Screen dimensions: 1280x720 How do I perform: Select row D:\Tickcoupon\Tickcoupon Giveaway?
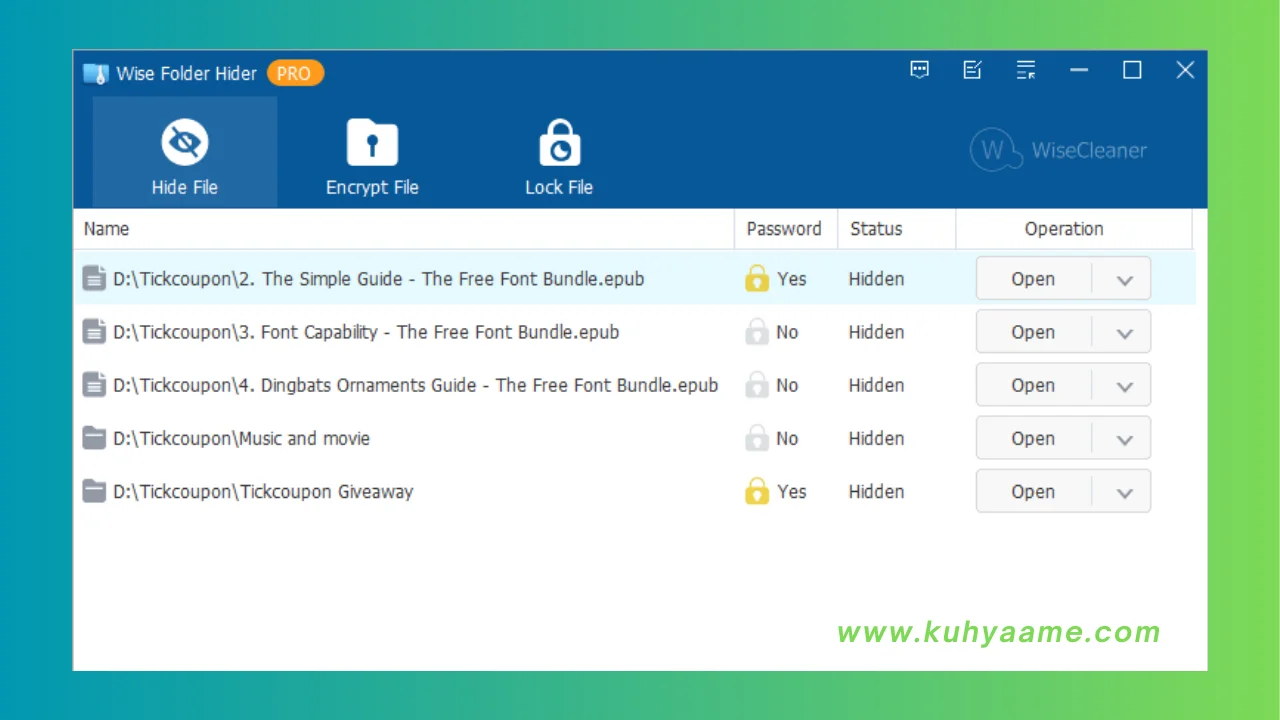point(635,491)
